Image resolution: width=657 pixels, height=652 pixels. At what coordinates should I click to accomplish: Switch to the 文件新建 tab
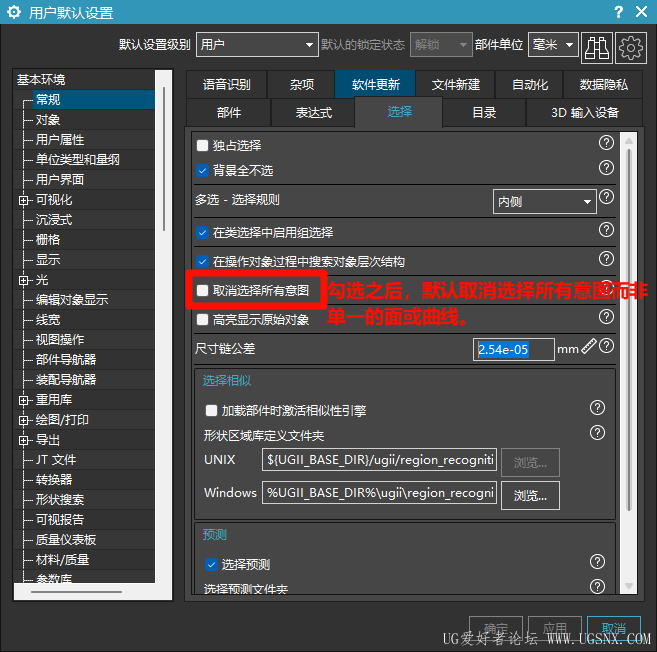pyautogui.click(x=455, y=84)
